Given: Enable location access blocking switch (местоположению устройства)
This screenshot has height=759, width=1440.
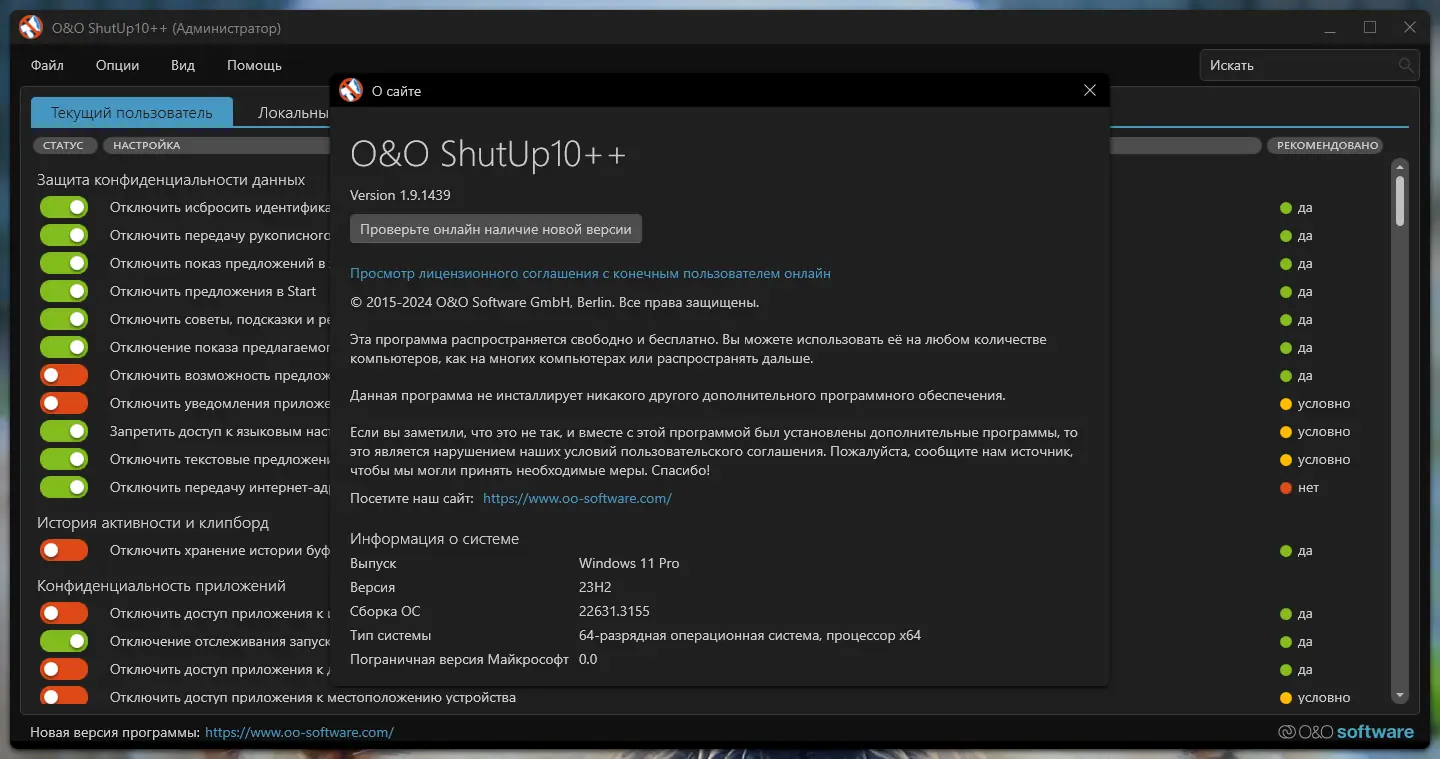Looking at the screenshot, I should point(64,697).
